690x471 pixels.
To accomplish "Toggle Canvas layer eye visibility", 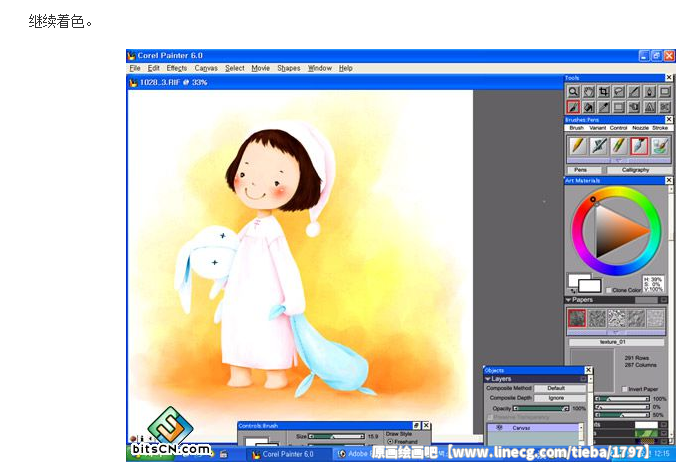I will (499, 428).
